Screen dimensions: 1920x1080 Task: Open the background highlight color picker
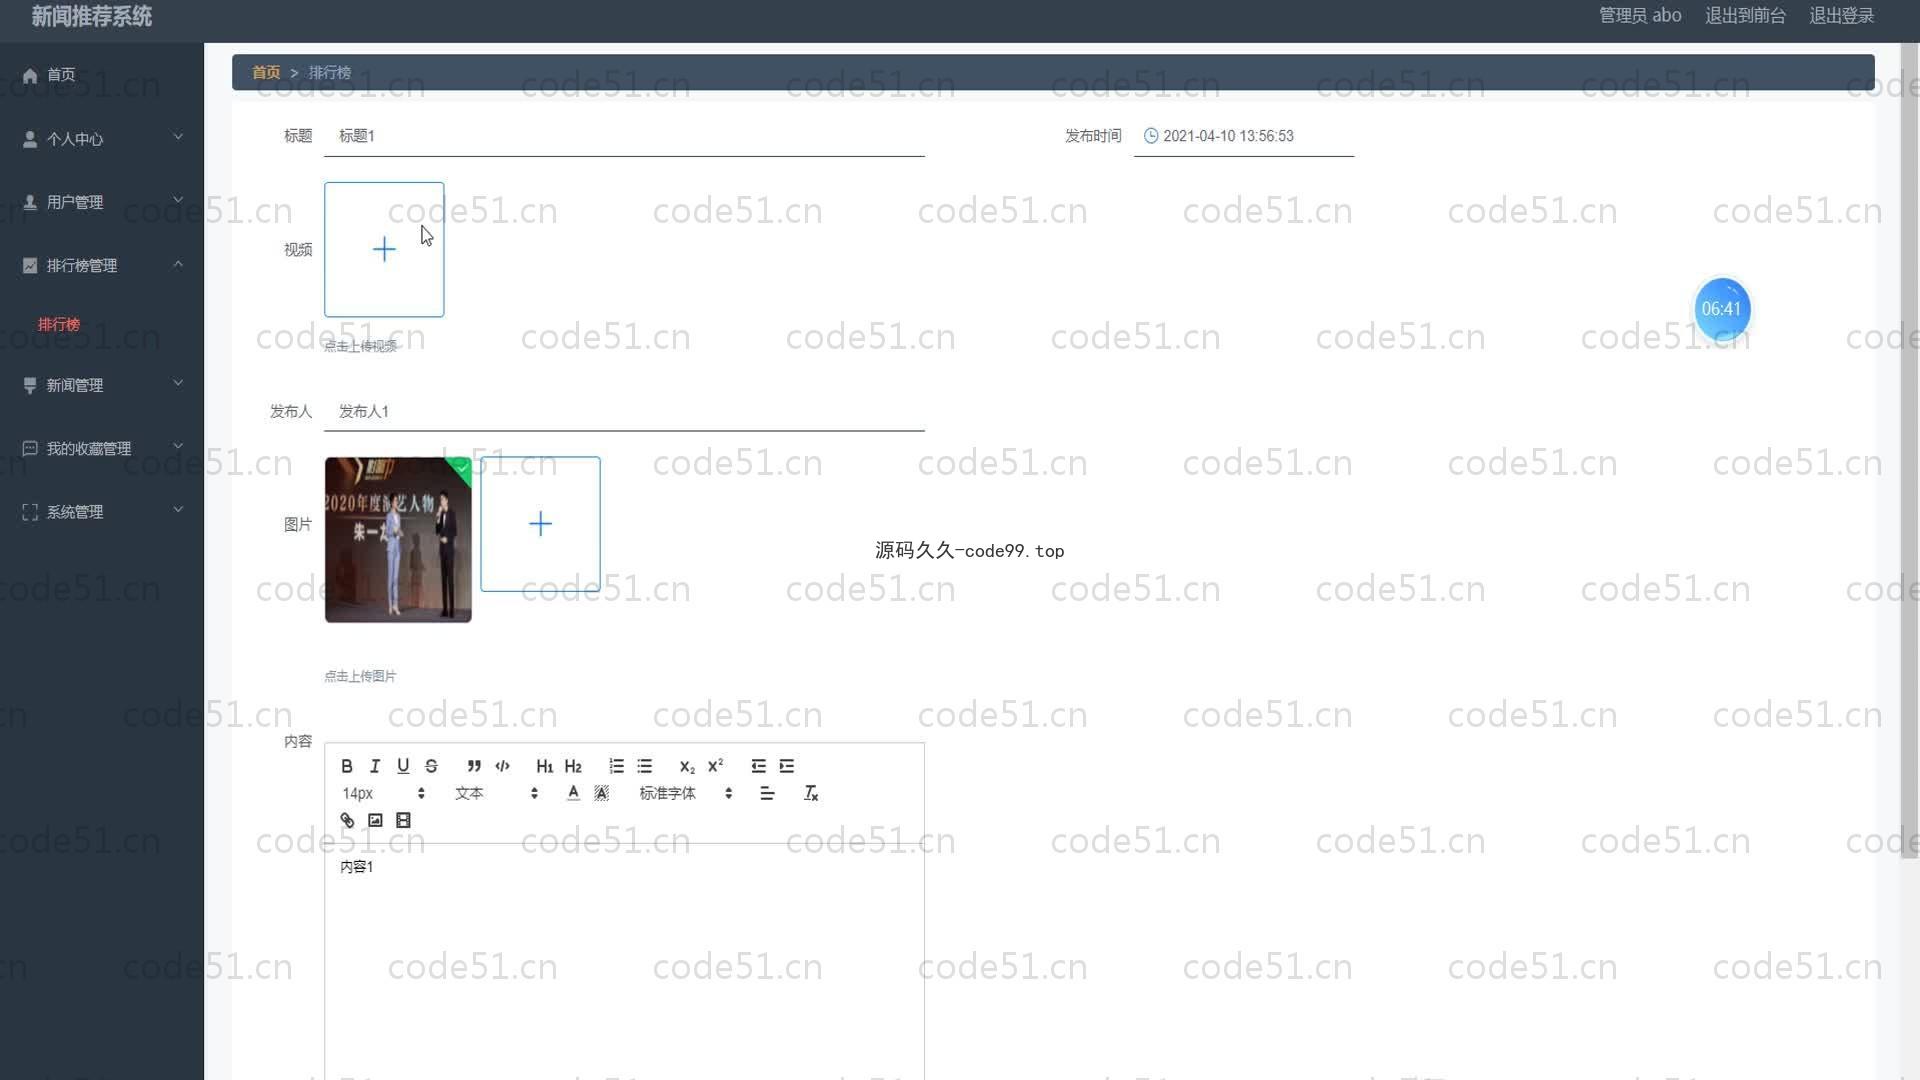pos(601,793)
